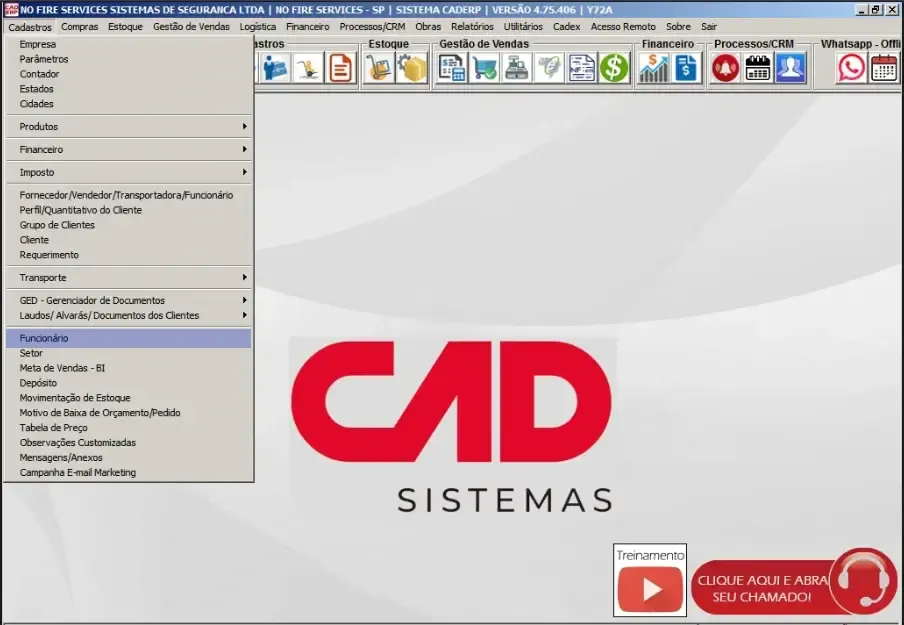The image size is (904, 625).
Task: Select Funcionário from Cadastros menu
Action: click(128, 338)
